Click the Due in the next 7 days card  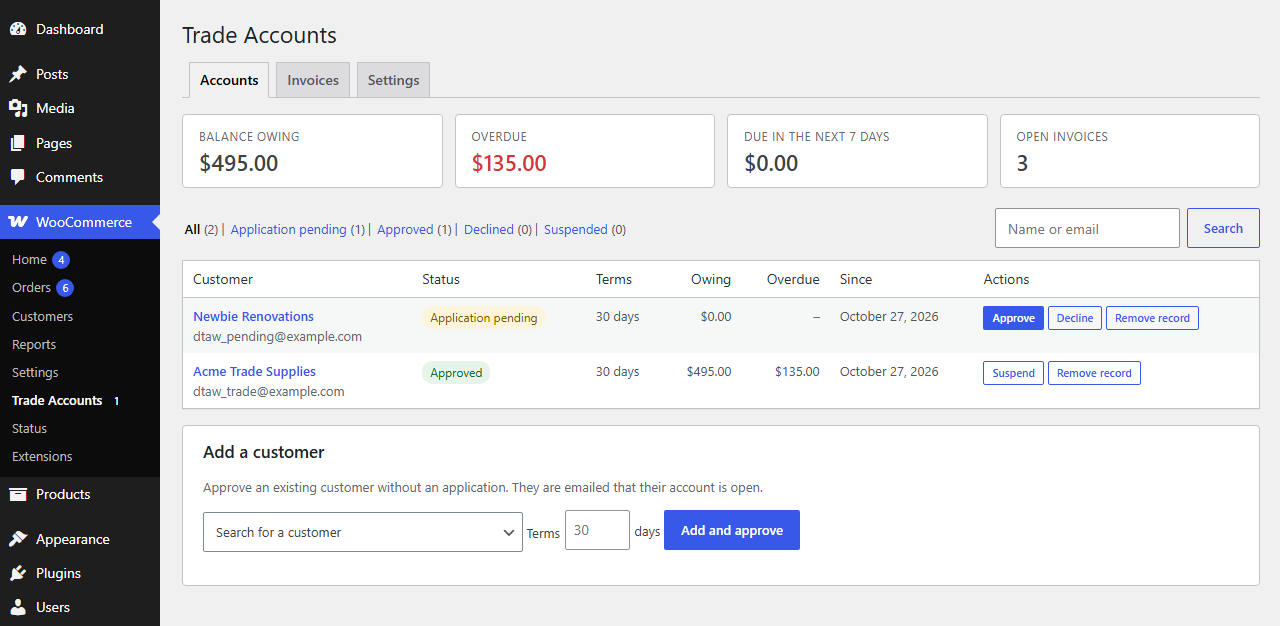pos(857,151)
